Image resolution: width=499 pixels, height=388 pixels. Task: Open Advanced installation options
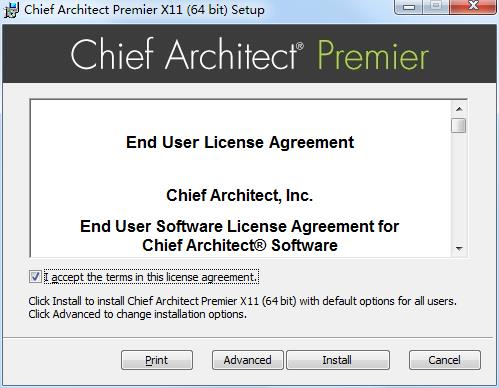(247, 360)
